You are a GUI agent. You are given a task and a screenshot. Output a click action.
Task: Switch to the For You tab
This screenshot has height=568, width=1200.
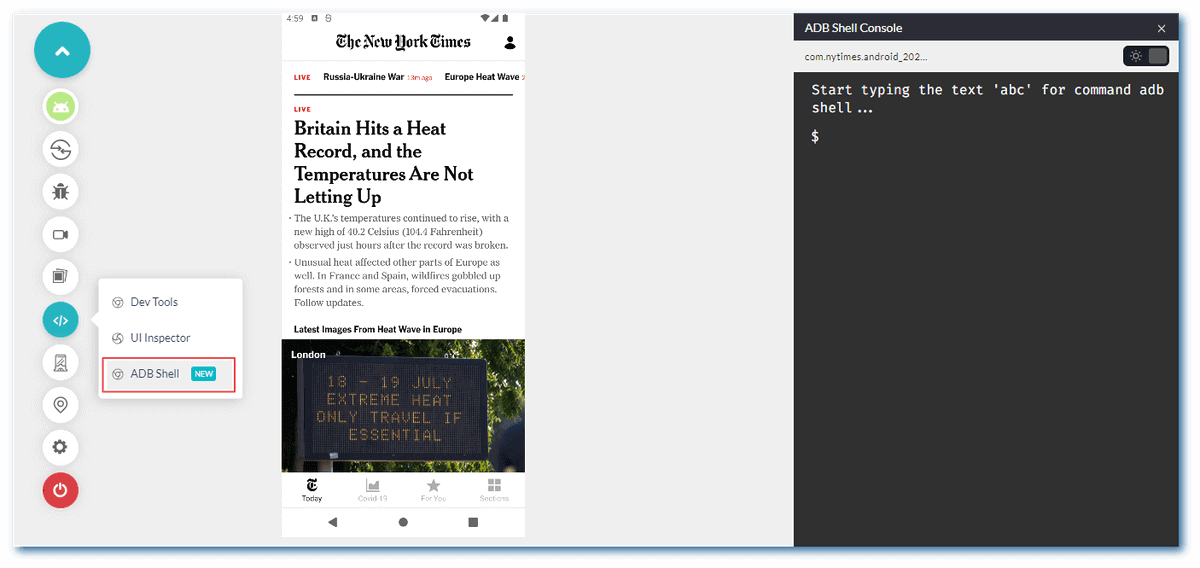pos(433,490)
